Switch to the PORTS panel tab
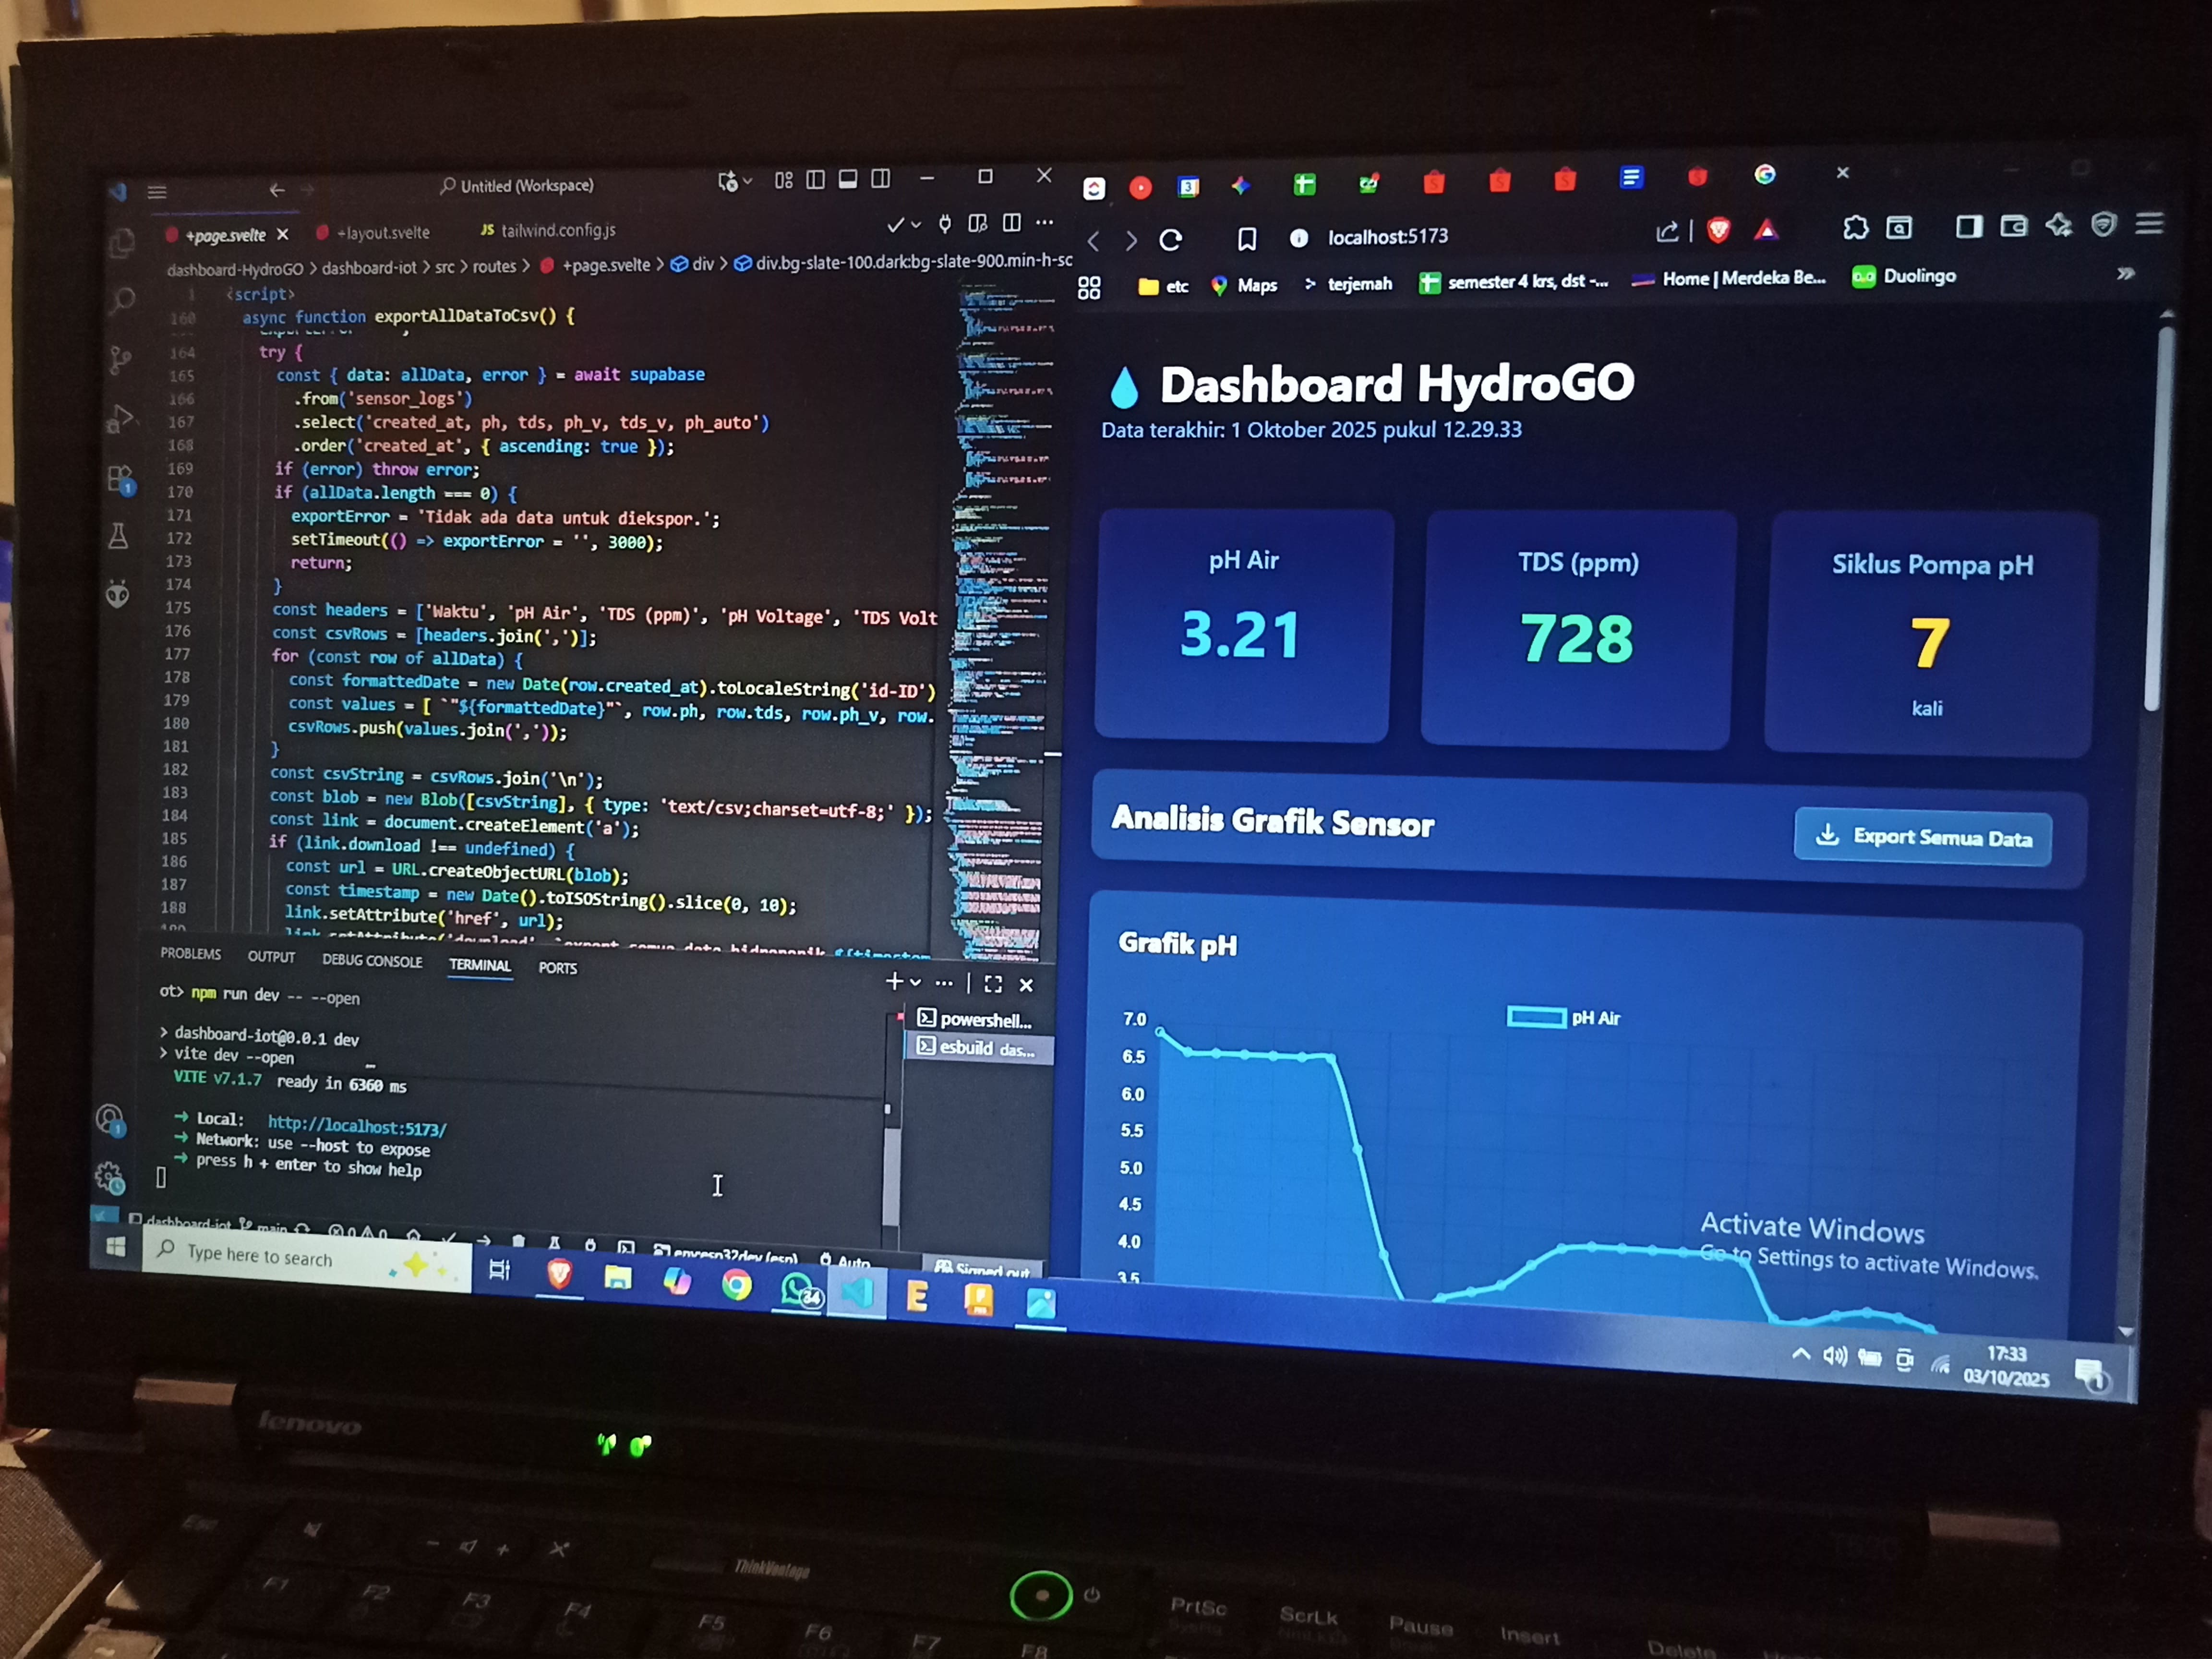The width and height of the screenshot is (2212, 1659). (x=557, y=968)
